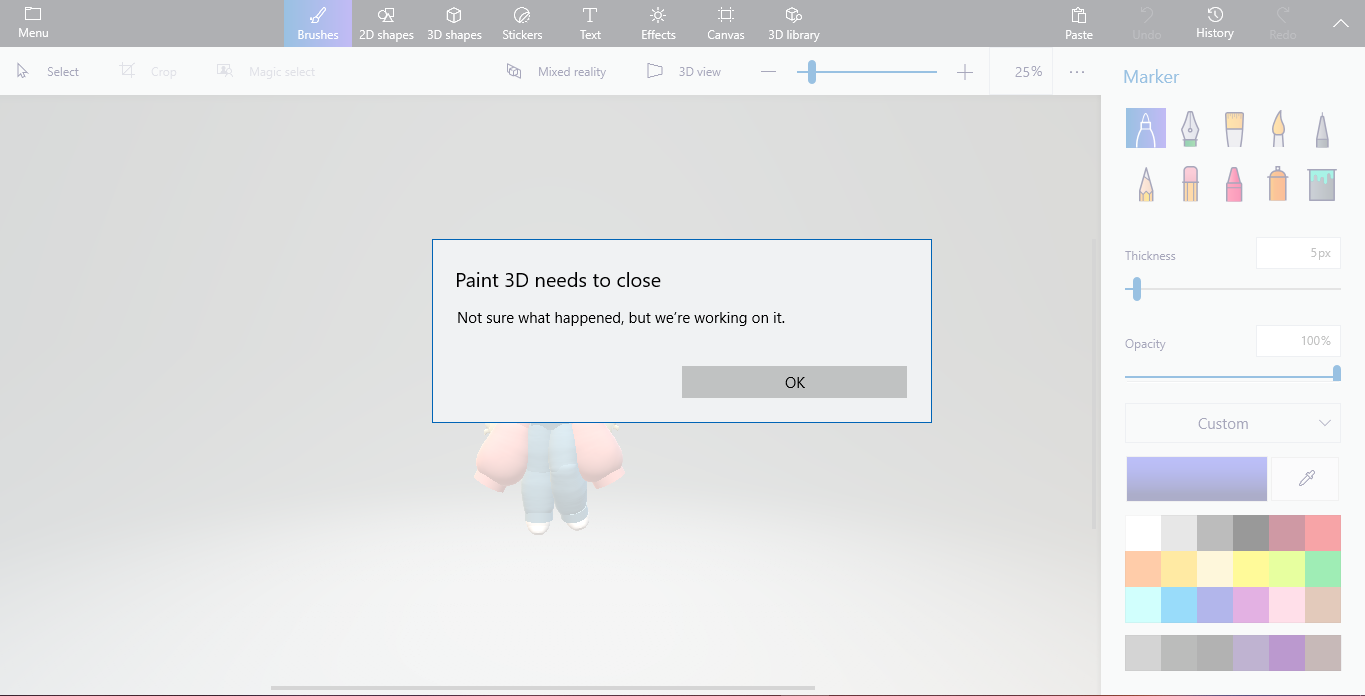Open the Menu folder button
The height and width of the screenshot is (696, 1365).
(33, 23)
